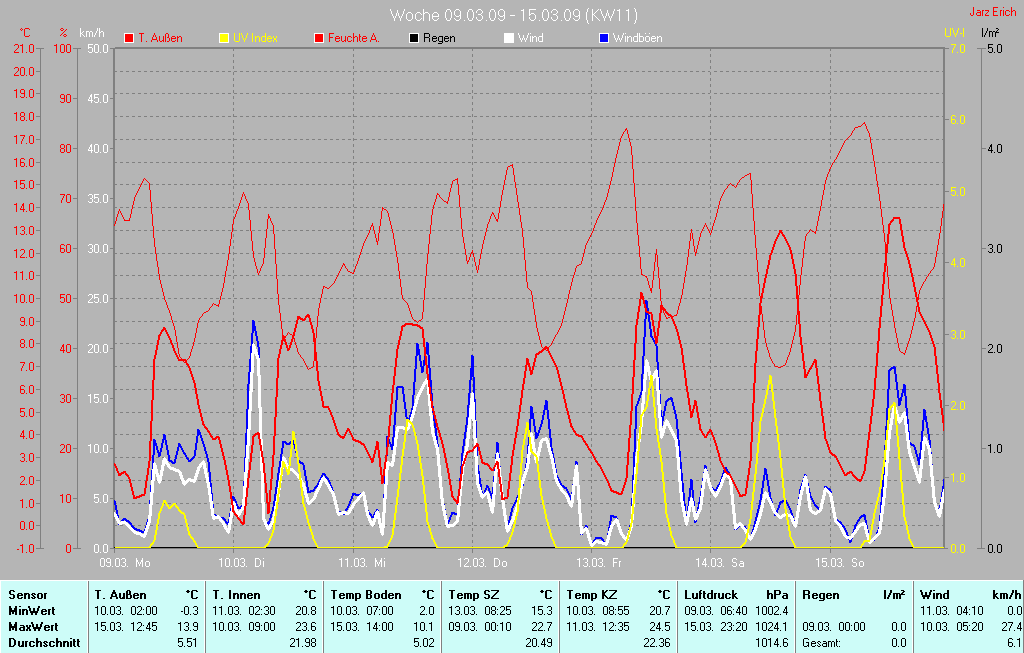Click the Temp KZ average '22.36'
This screenshot has width=1024, height=653.
click(x=656, y=643)
